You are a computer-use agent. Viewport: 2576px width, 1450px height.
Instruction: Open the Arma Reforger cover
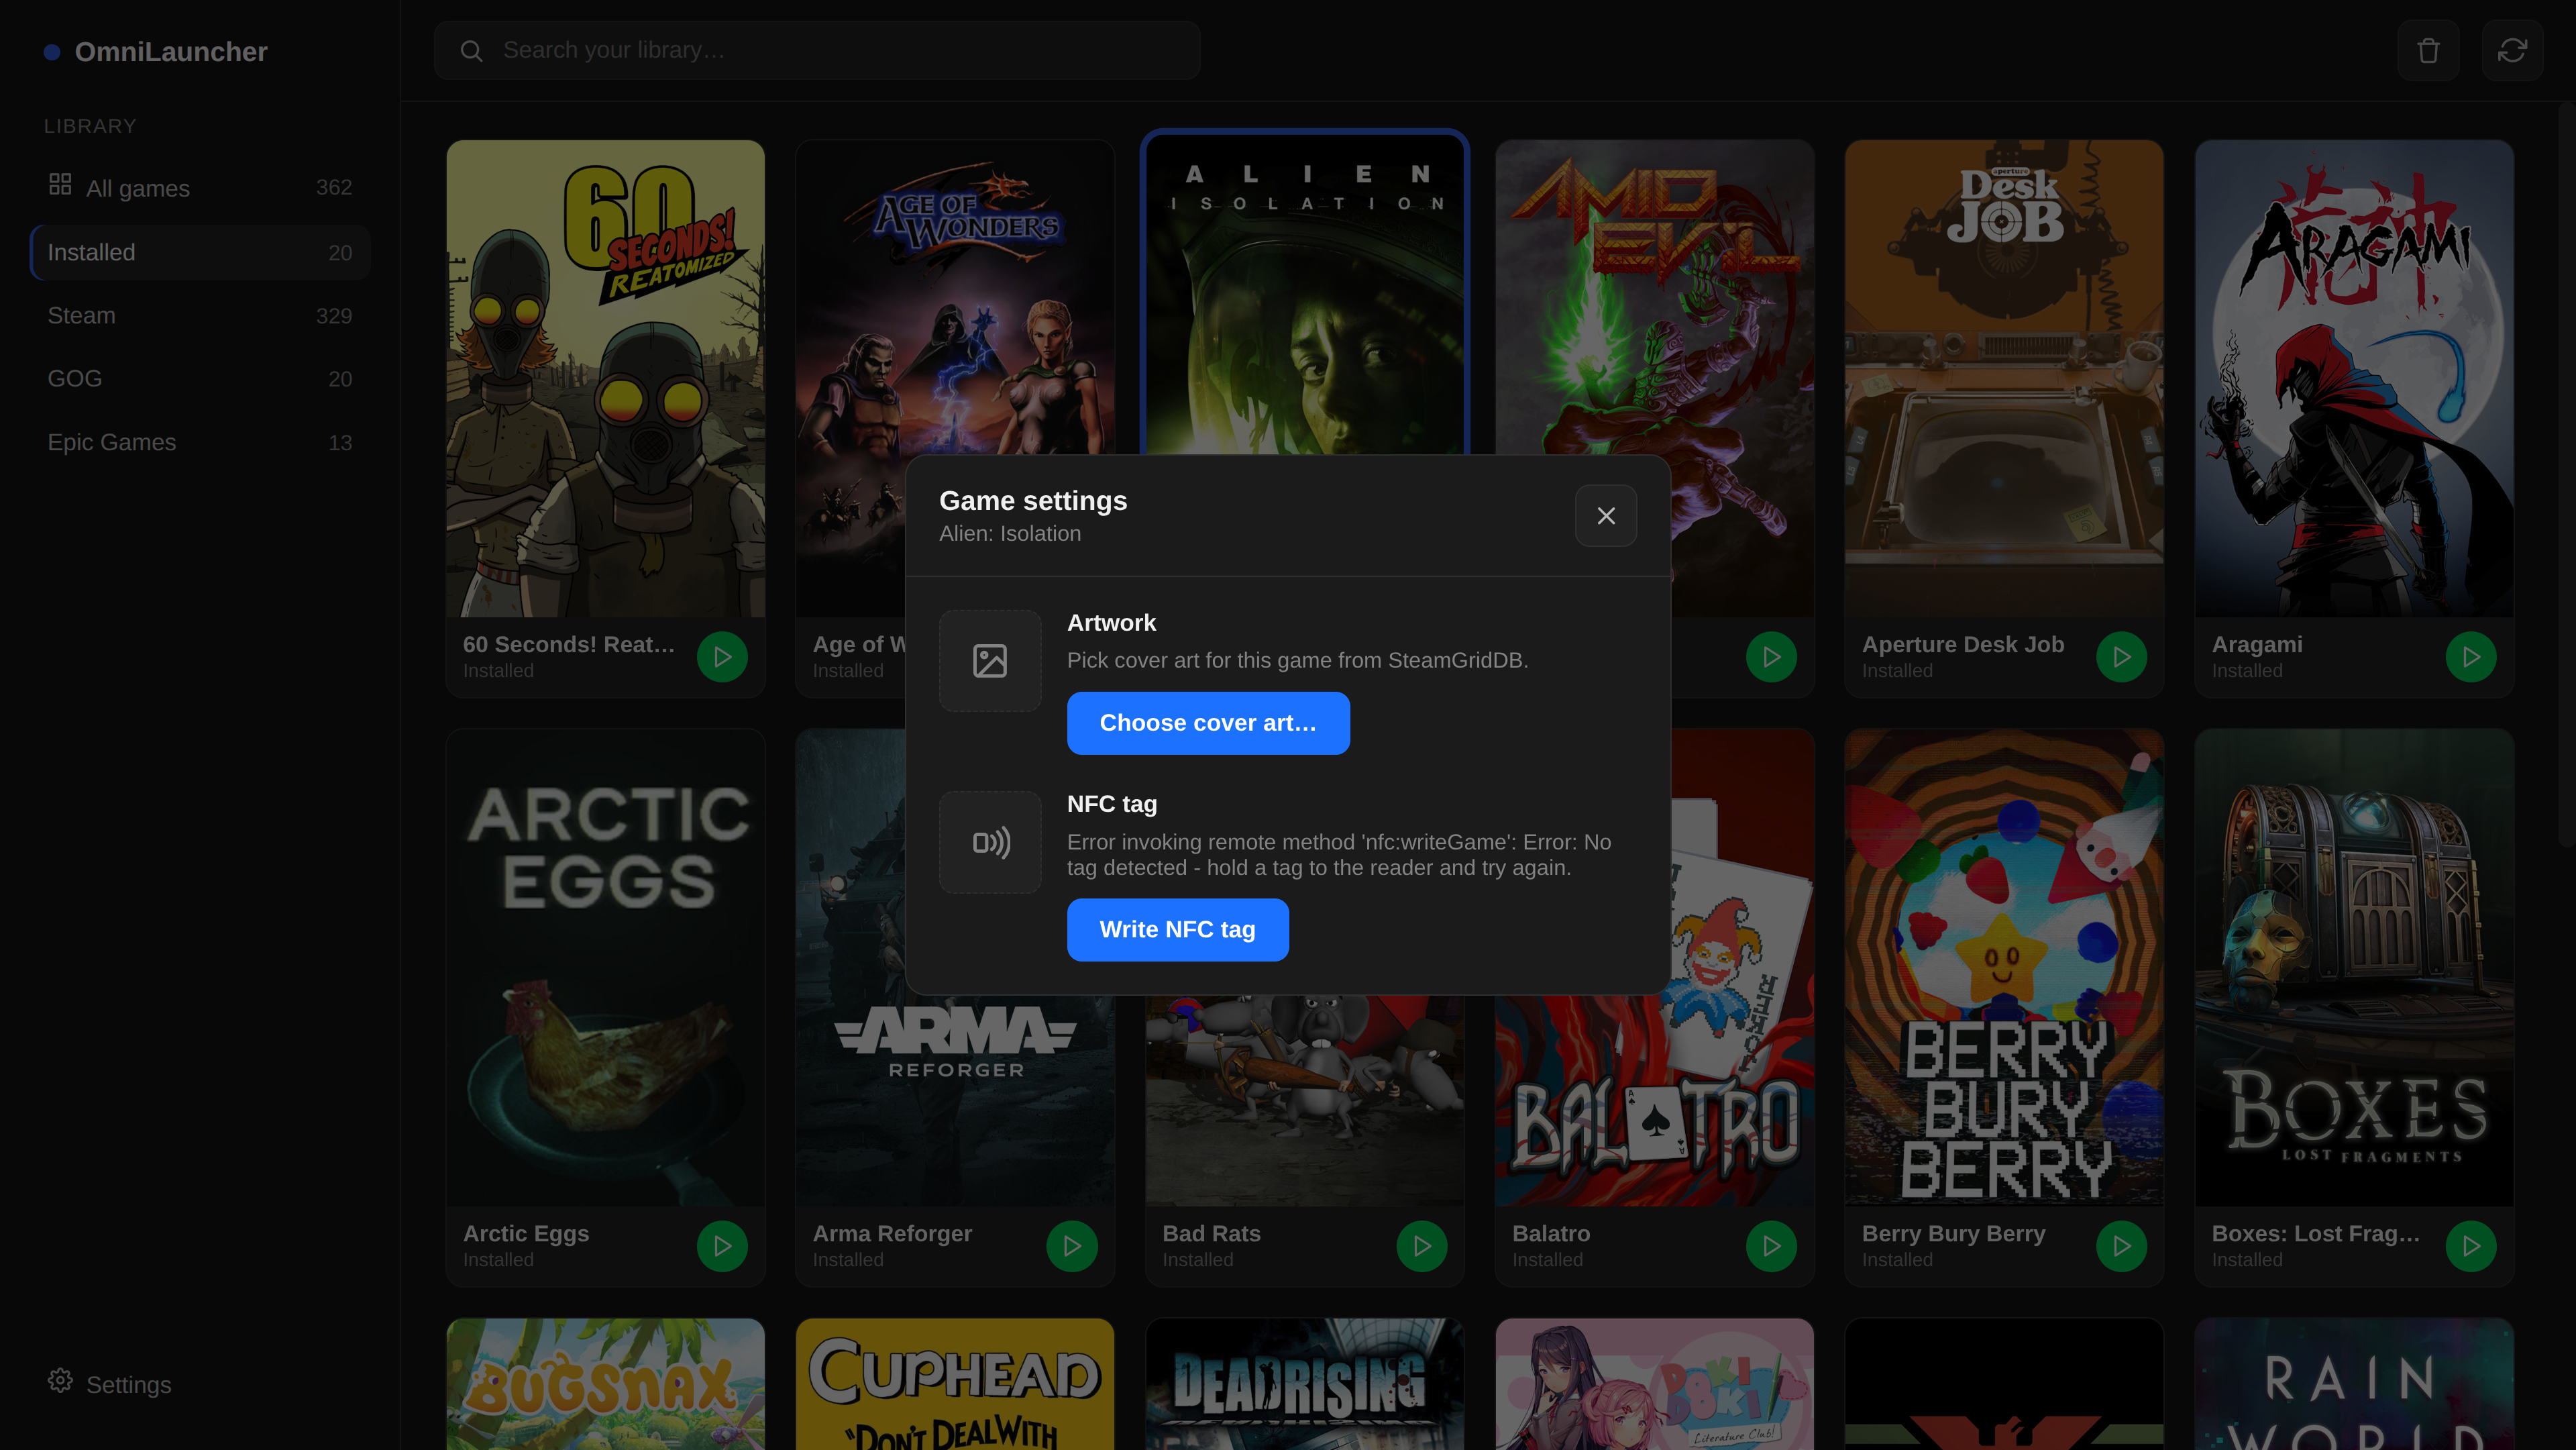(955, 1100)
